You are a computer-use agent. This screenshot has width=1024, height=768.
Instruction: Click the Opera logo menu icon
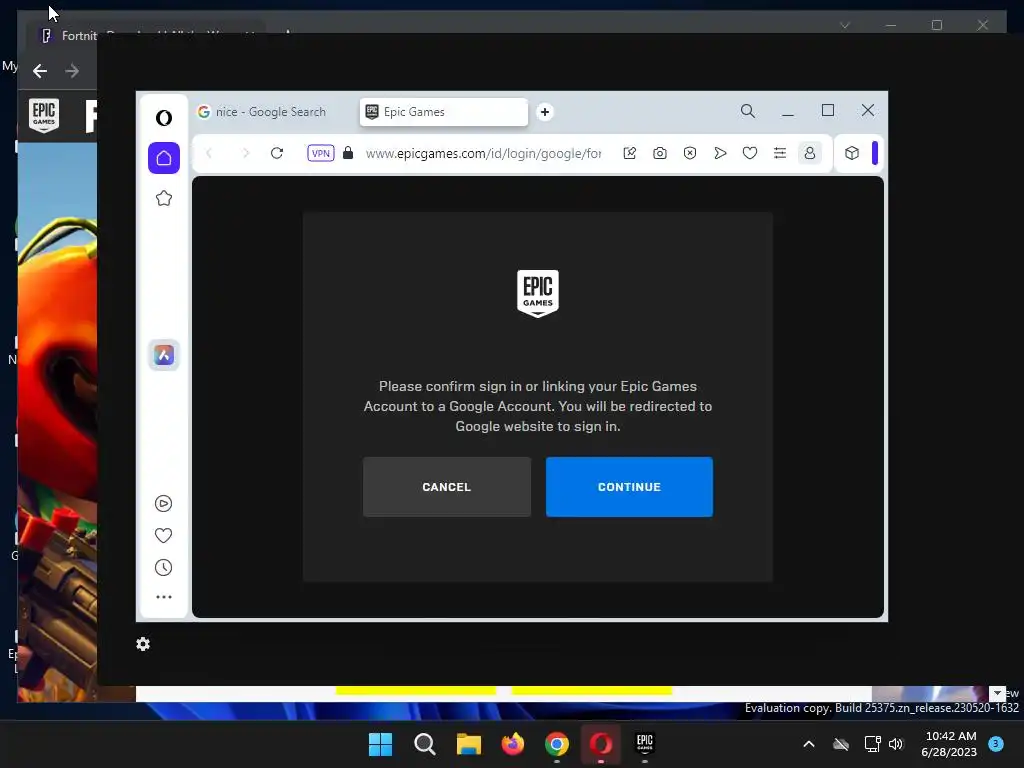point(164,118)
